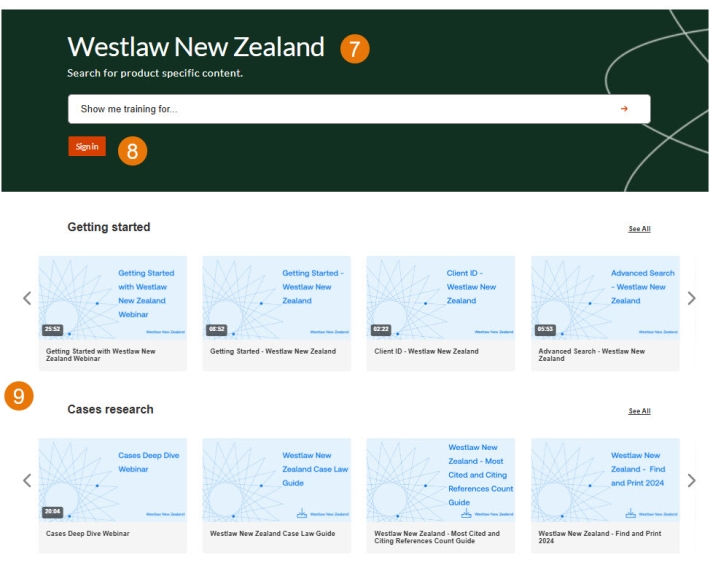
Task: Click download icon on Most Cited Guide card
Action: pos(466,513)
